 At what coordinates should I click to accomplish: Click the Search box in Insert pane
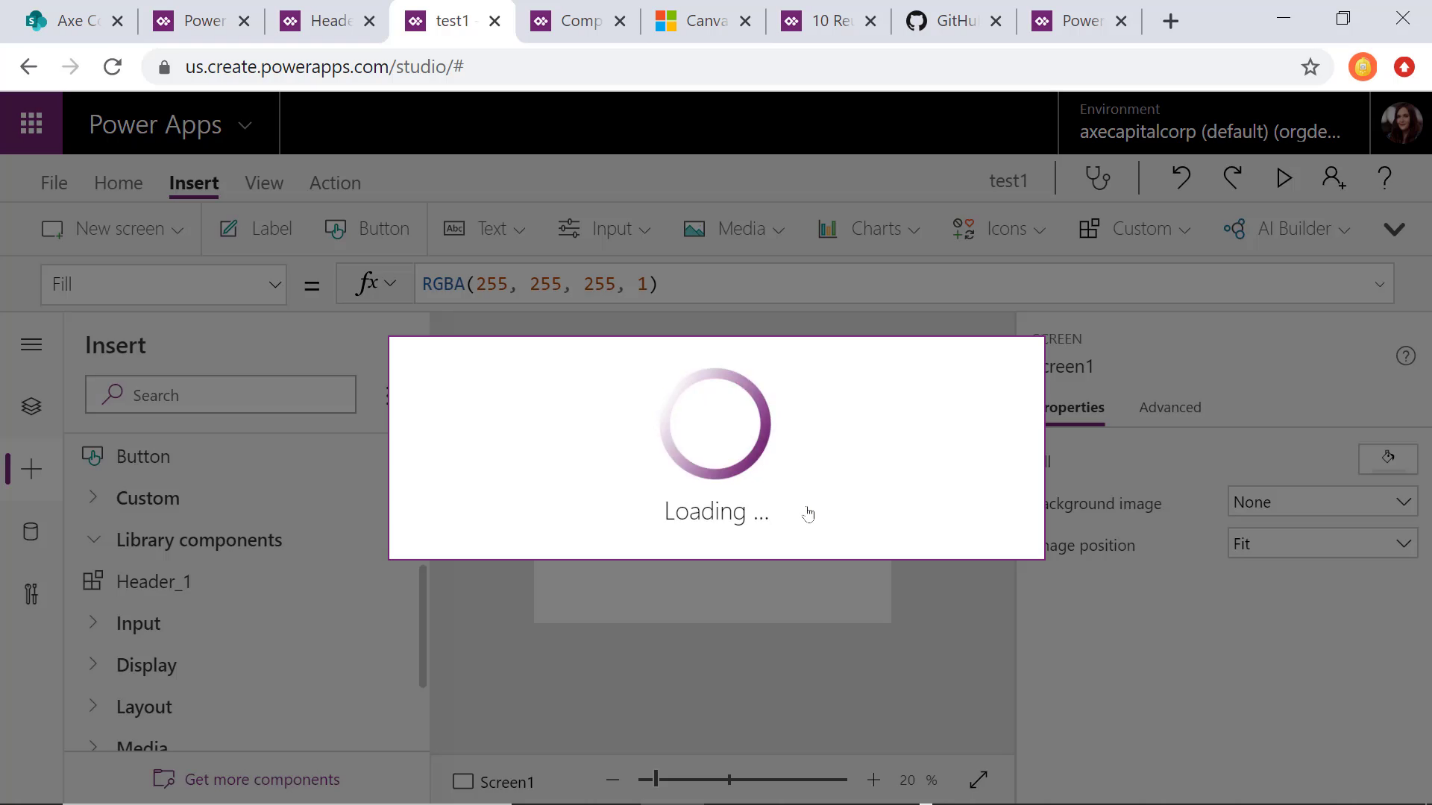tap(220, 395)
